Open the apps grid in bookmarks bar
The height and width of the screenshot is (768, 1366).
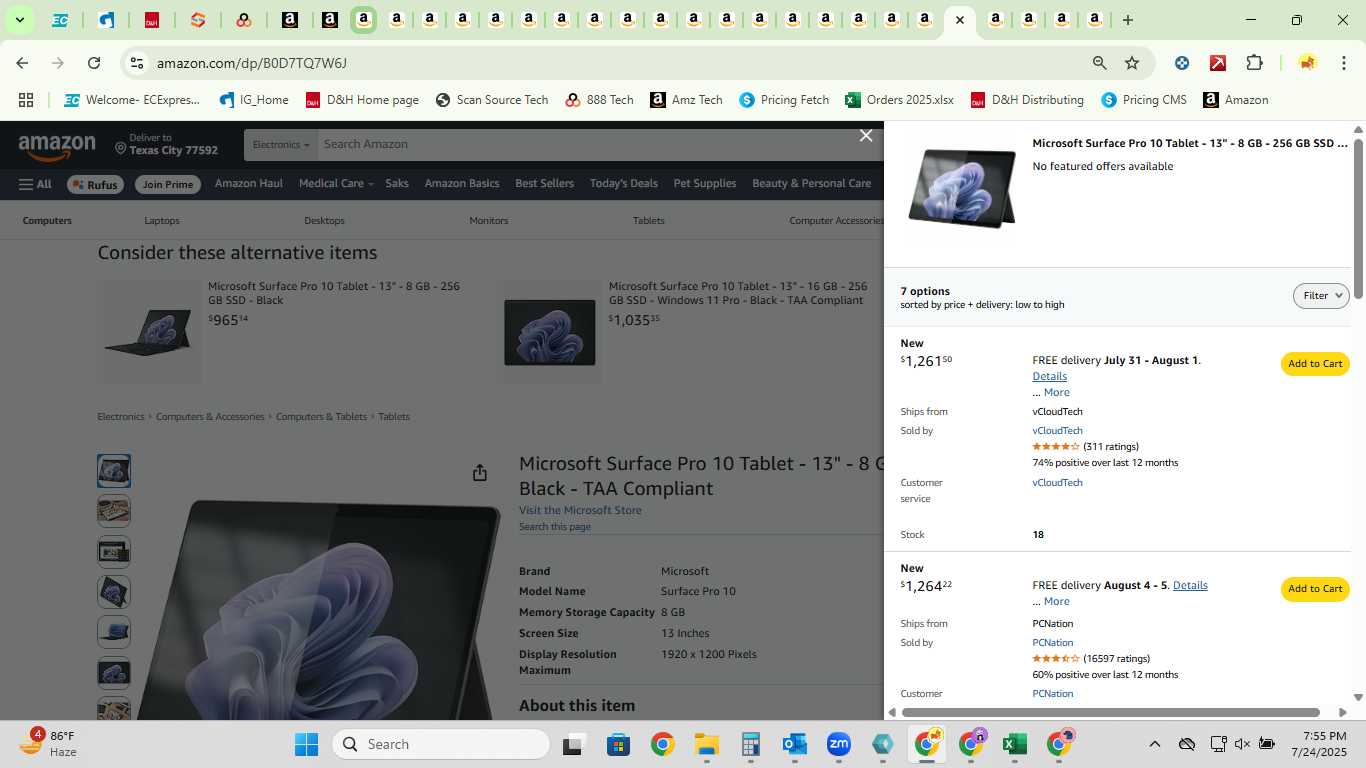click(26, 100)
